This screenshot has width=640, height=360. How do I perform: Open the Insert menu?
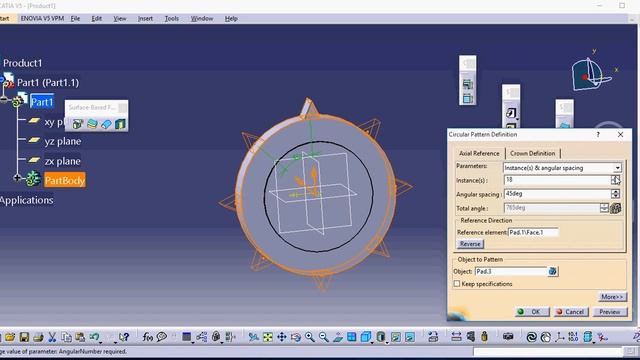tap(145, 19)
